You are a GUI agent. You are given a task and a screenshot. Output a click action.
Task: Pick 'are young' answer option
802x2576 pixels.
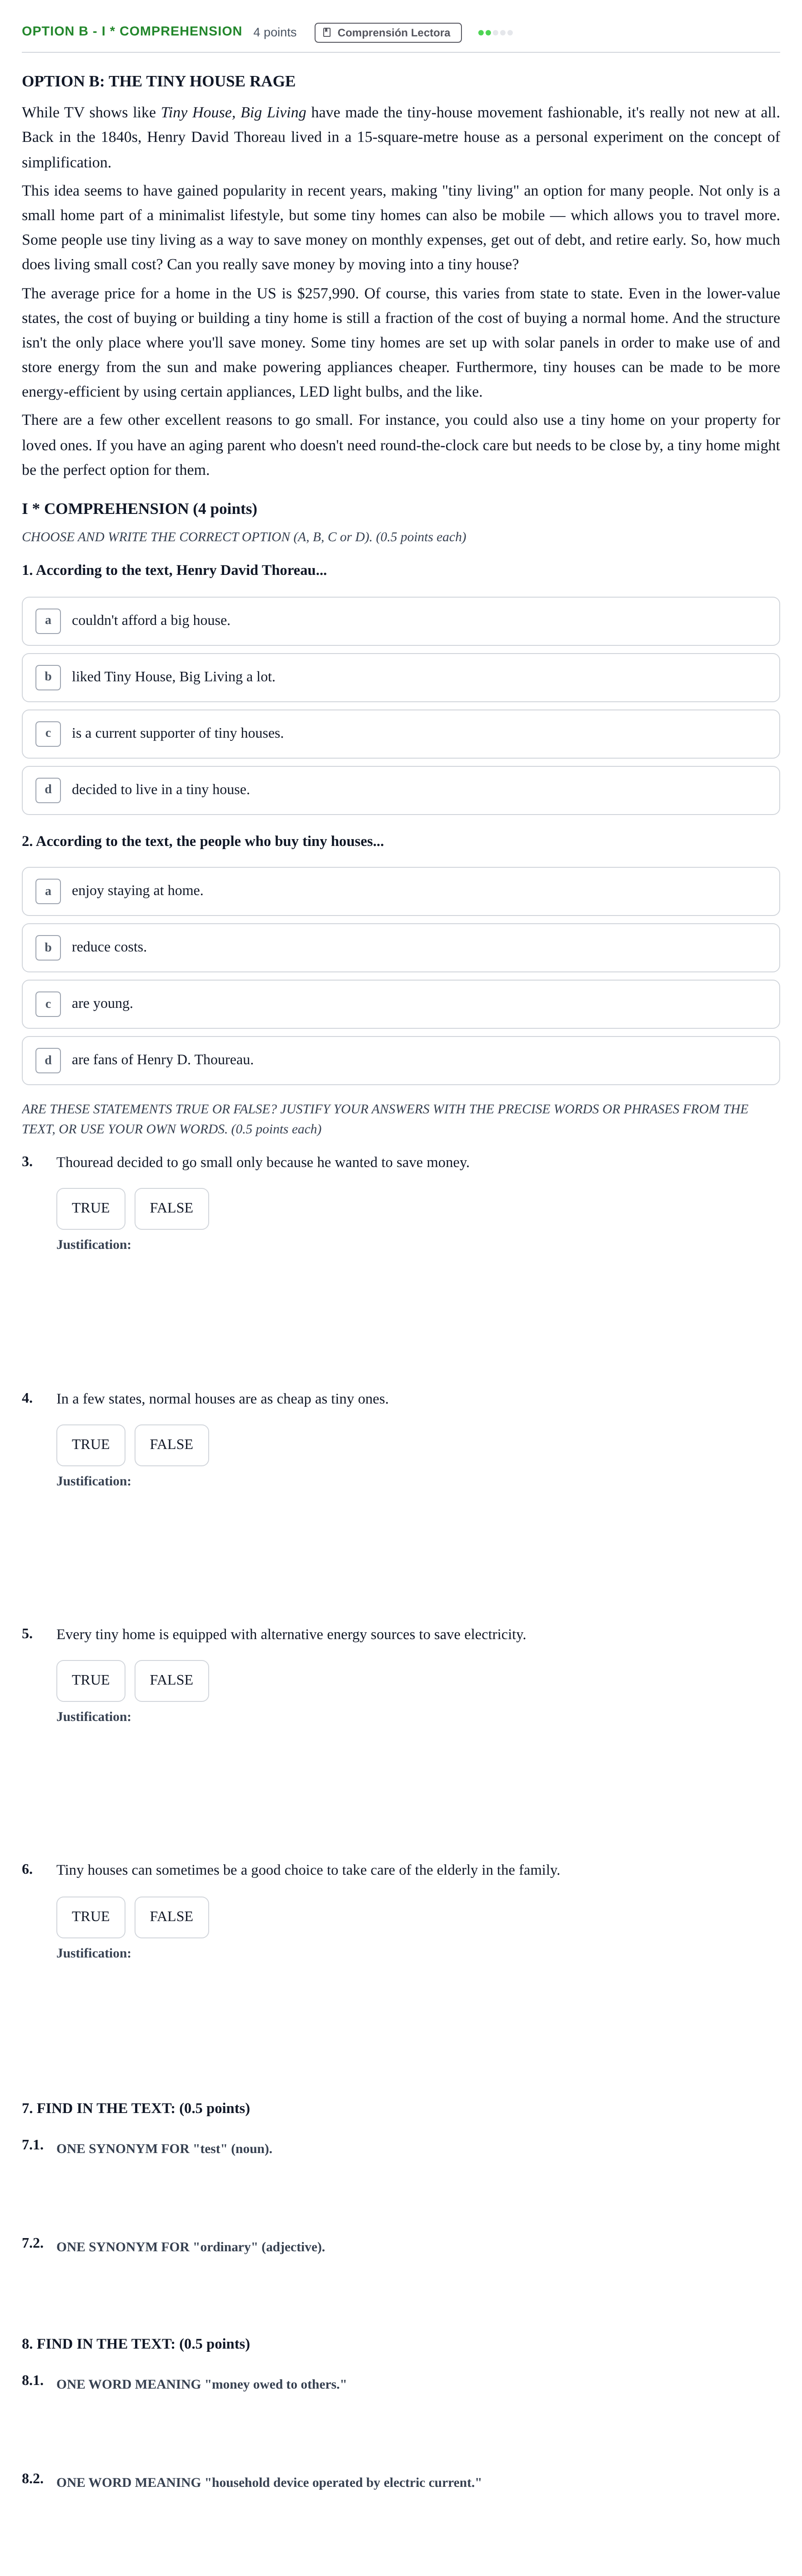[x=401, y=1004]
